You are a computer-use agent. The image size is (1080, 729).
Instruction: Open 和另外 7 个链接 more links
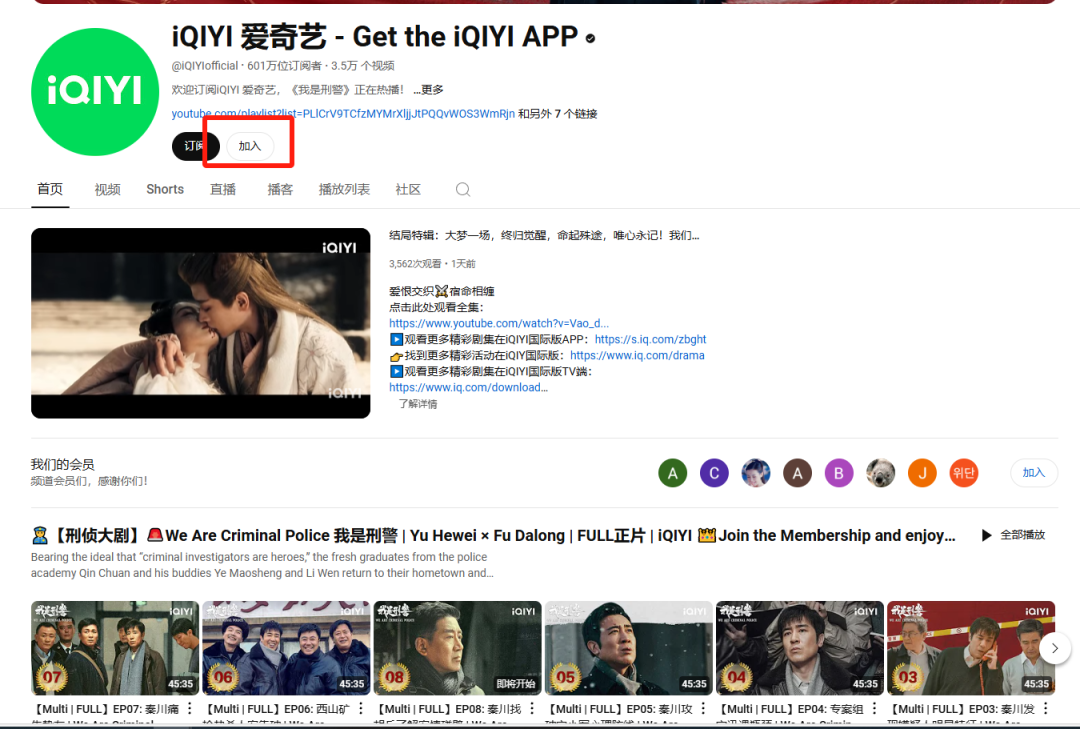tap(557, 114)
